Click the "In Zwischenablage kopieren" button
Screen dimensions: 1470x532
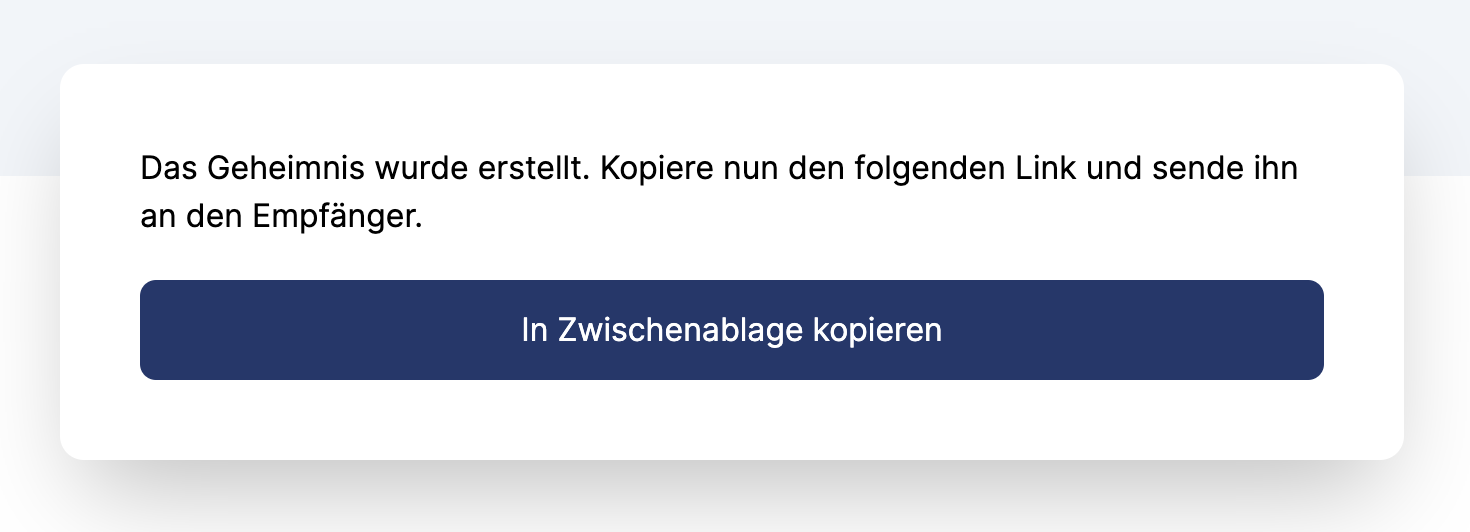coord(731,330)
